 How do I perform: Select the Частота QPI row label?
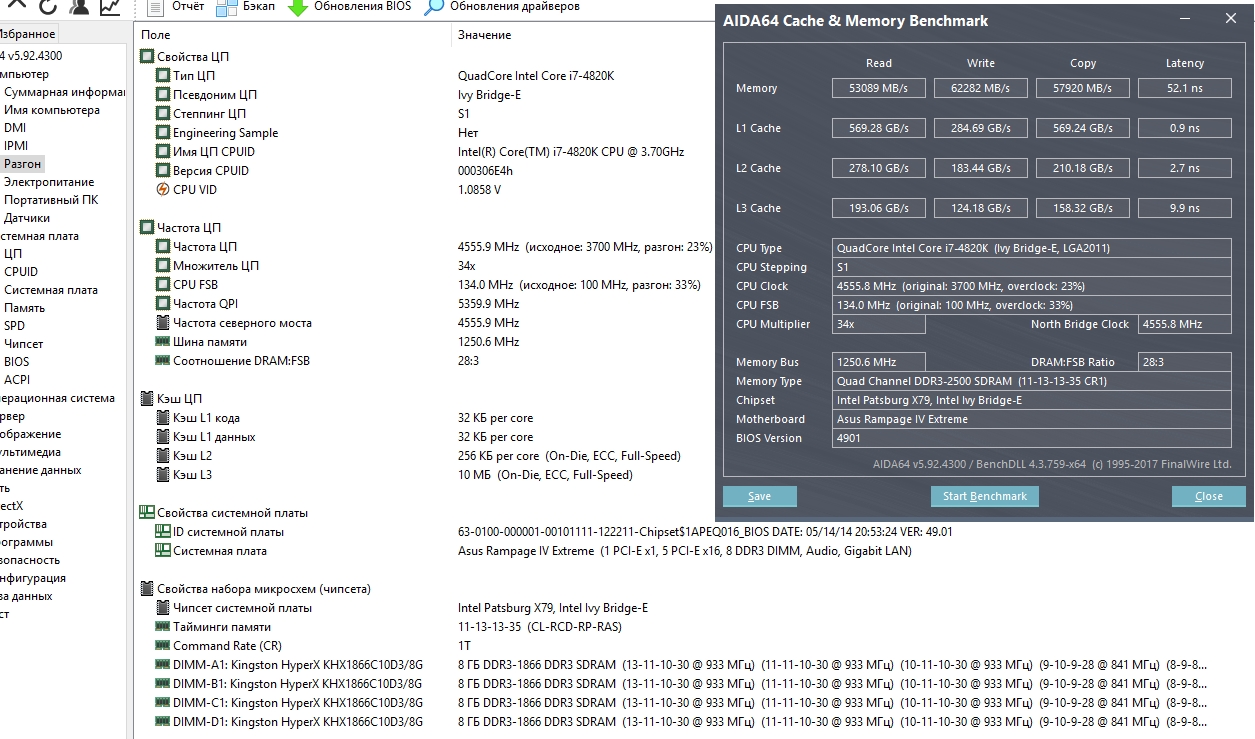point(206,304)
